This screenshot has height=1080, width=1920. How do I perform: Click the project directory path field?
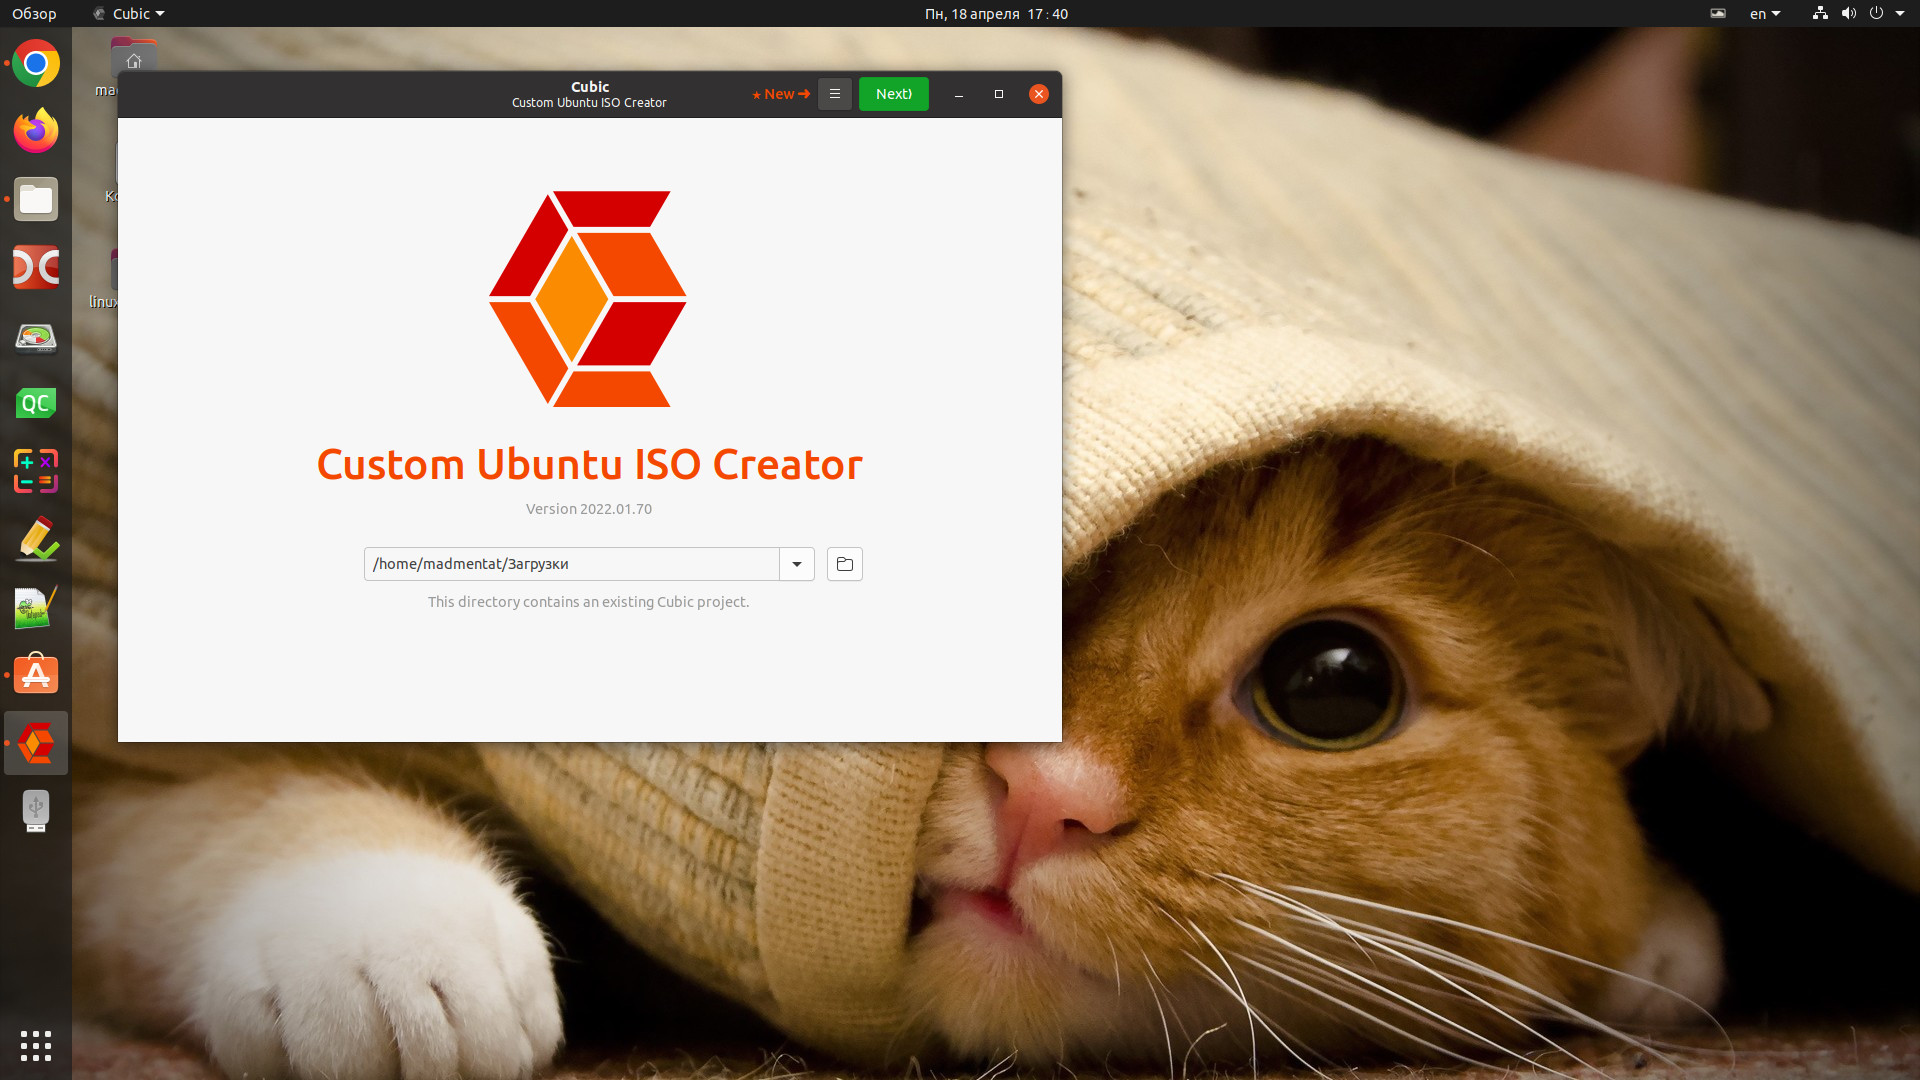click(572, 564)
